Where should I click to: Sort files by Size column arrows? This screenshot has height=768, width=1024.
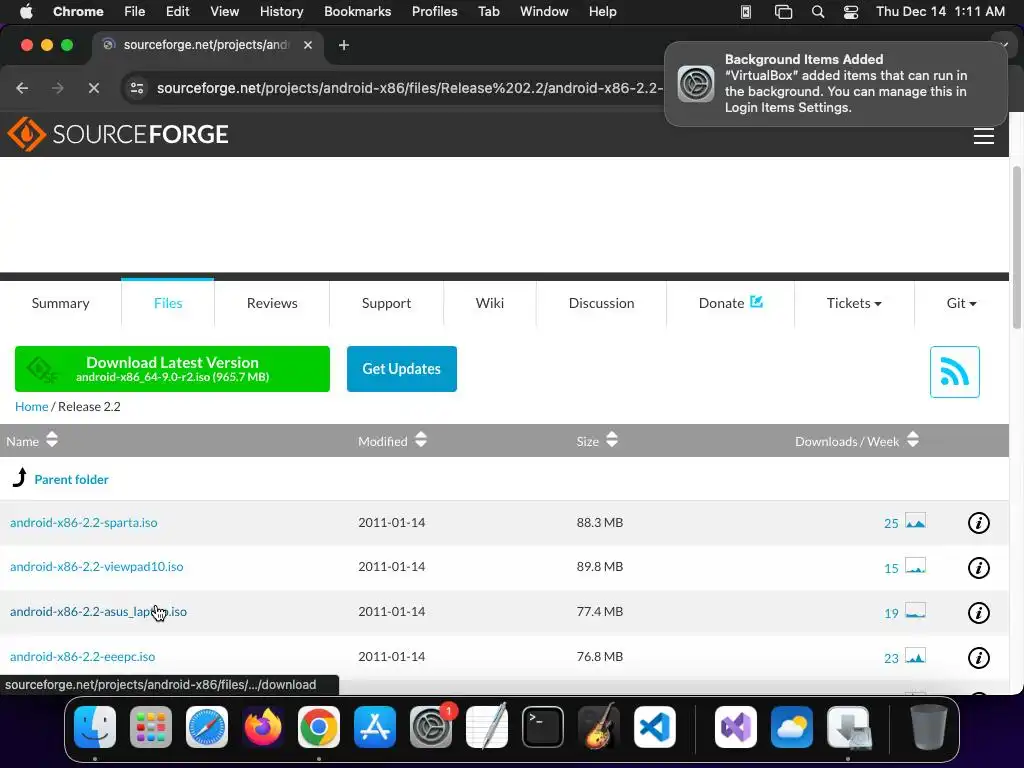611,440
